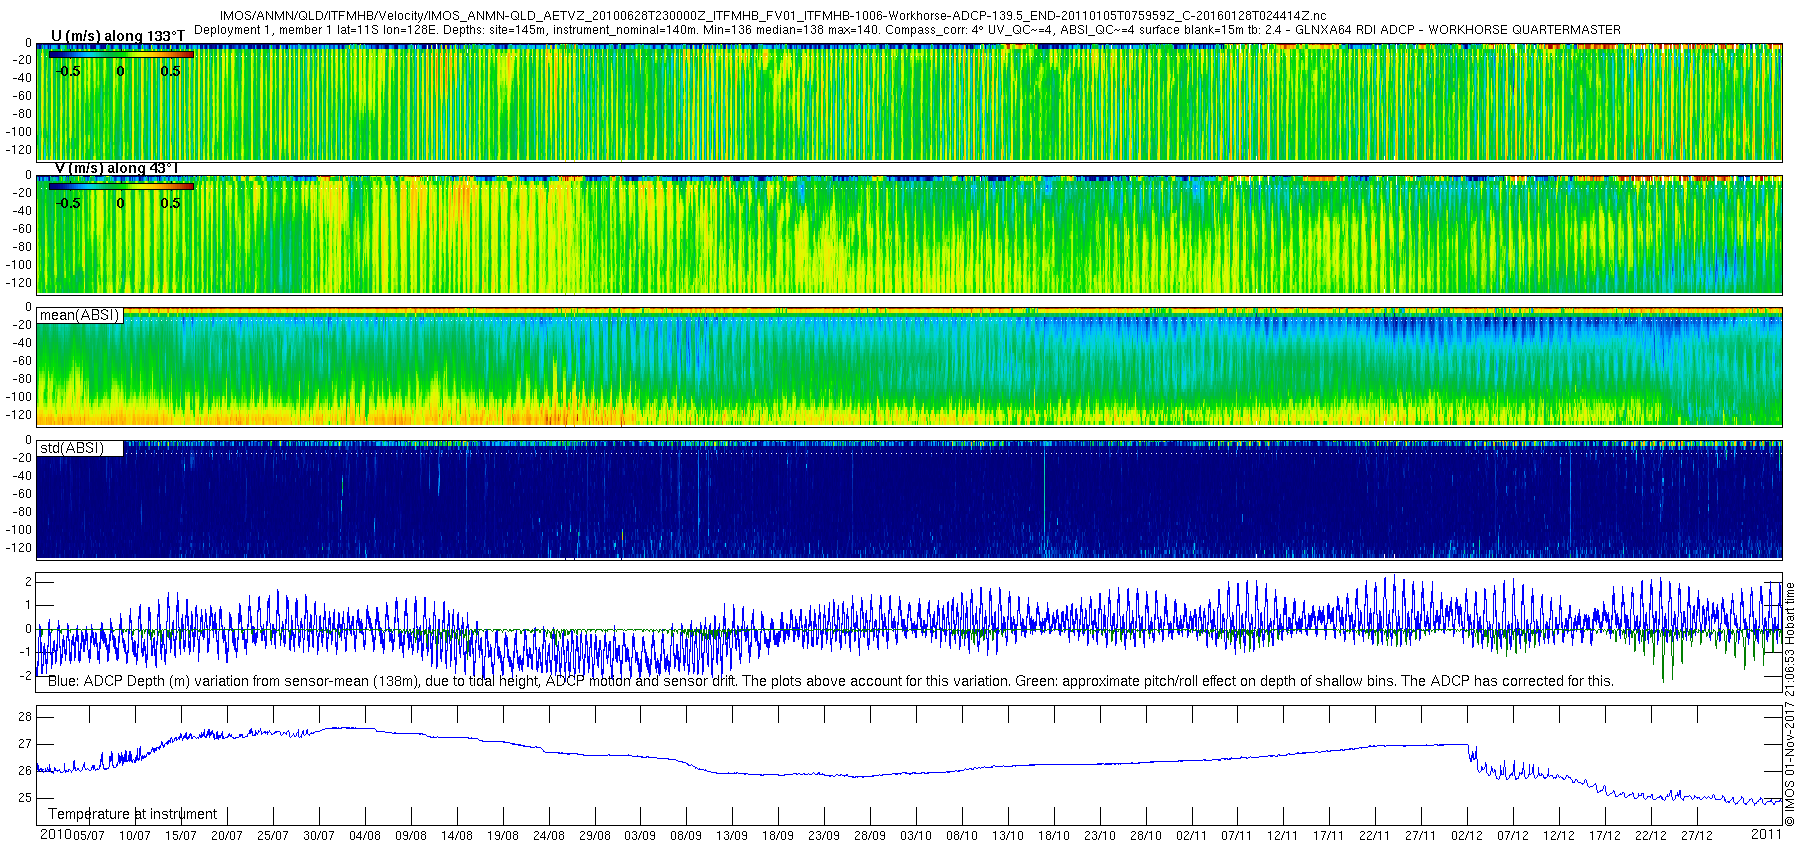This screenshot has height=850, width=1800.
Task: Click the '-60' depth tick of V panel
Action: [21, 229]
